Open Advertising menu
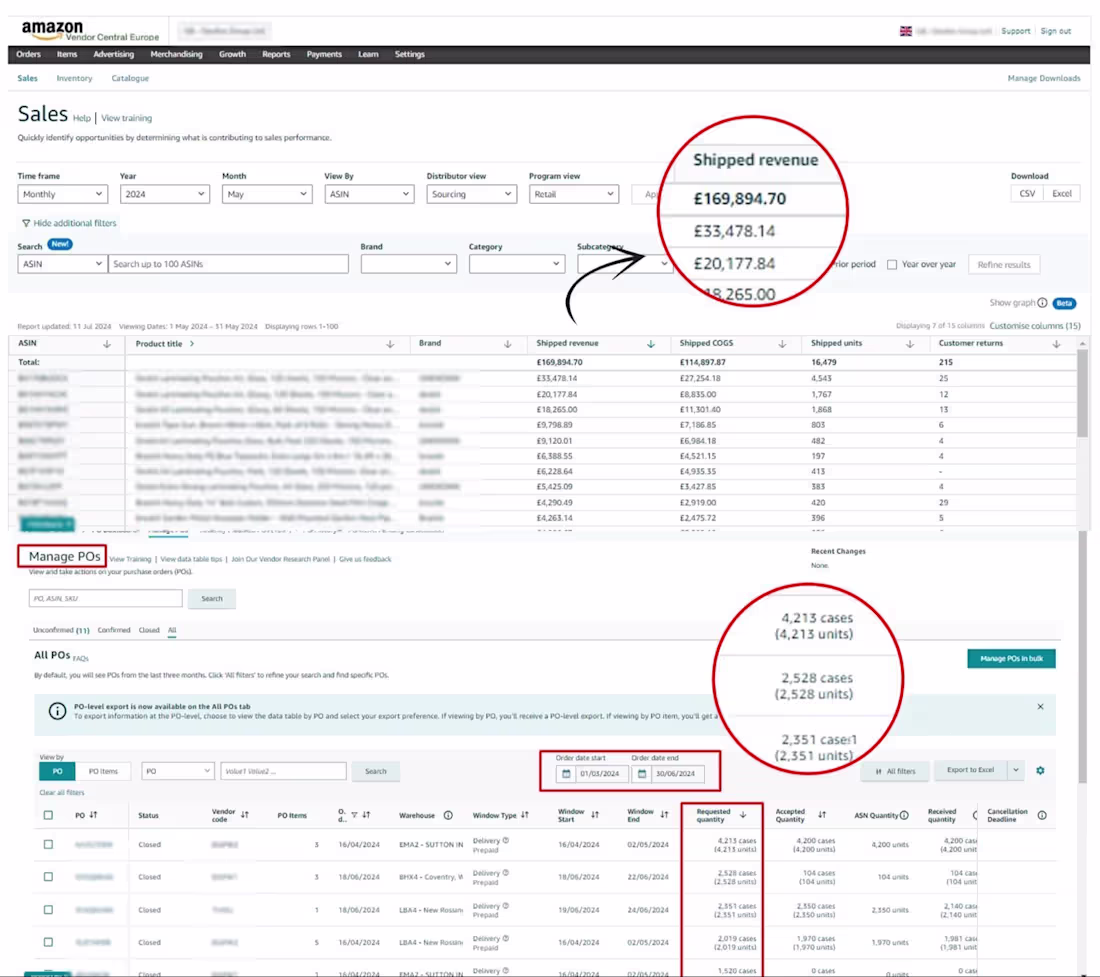Screen dimensions: 1100x977 tap(114, 54)
